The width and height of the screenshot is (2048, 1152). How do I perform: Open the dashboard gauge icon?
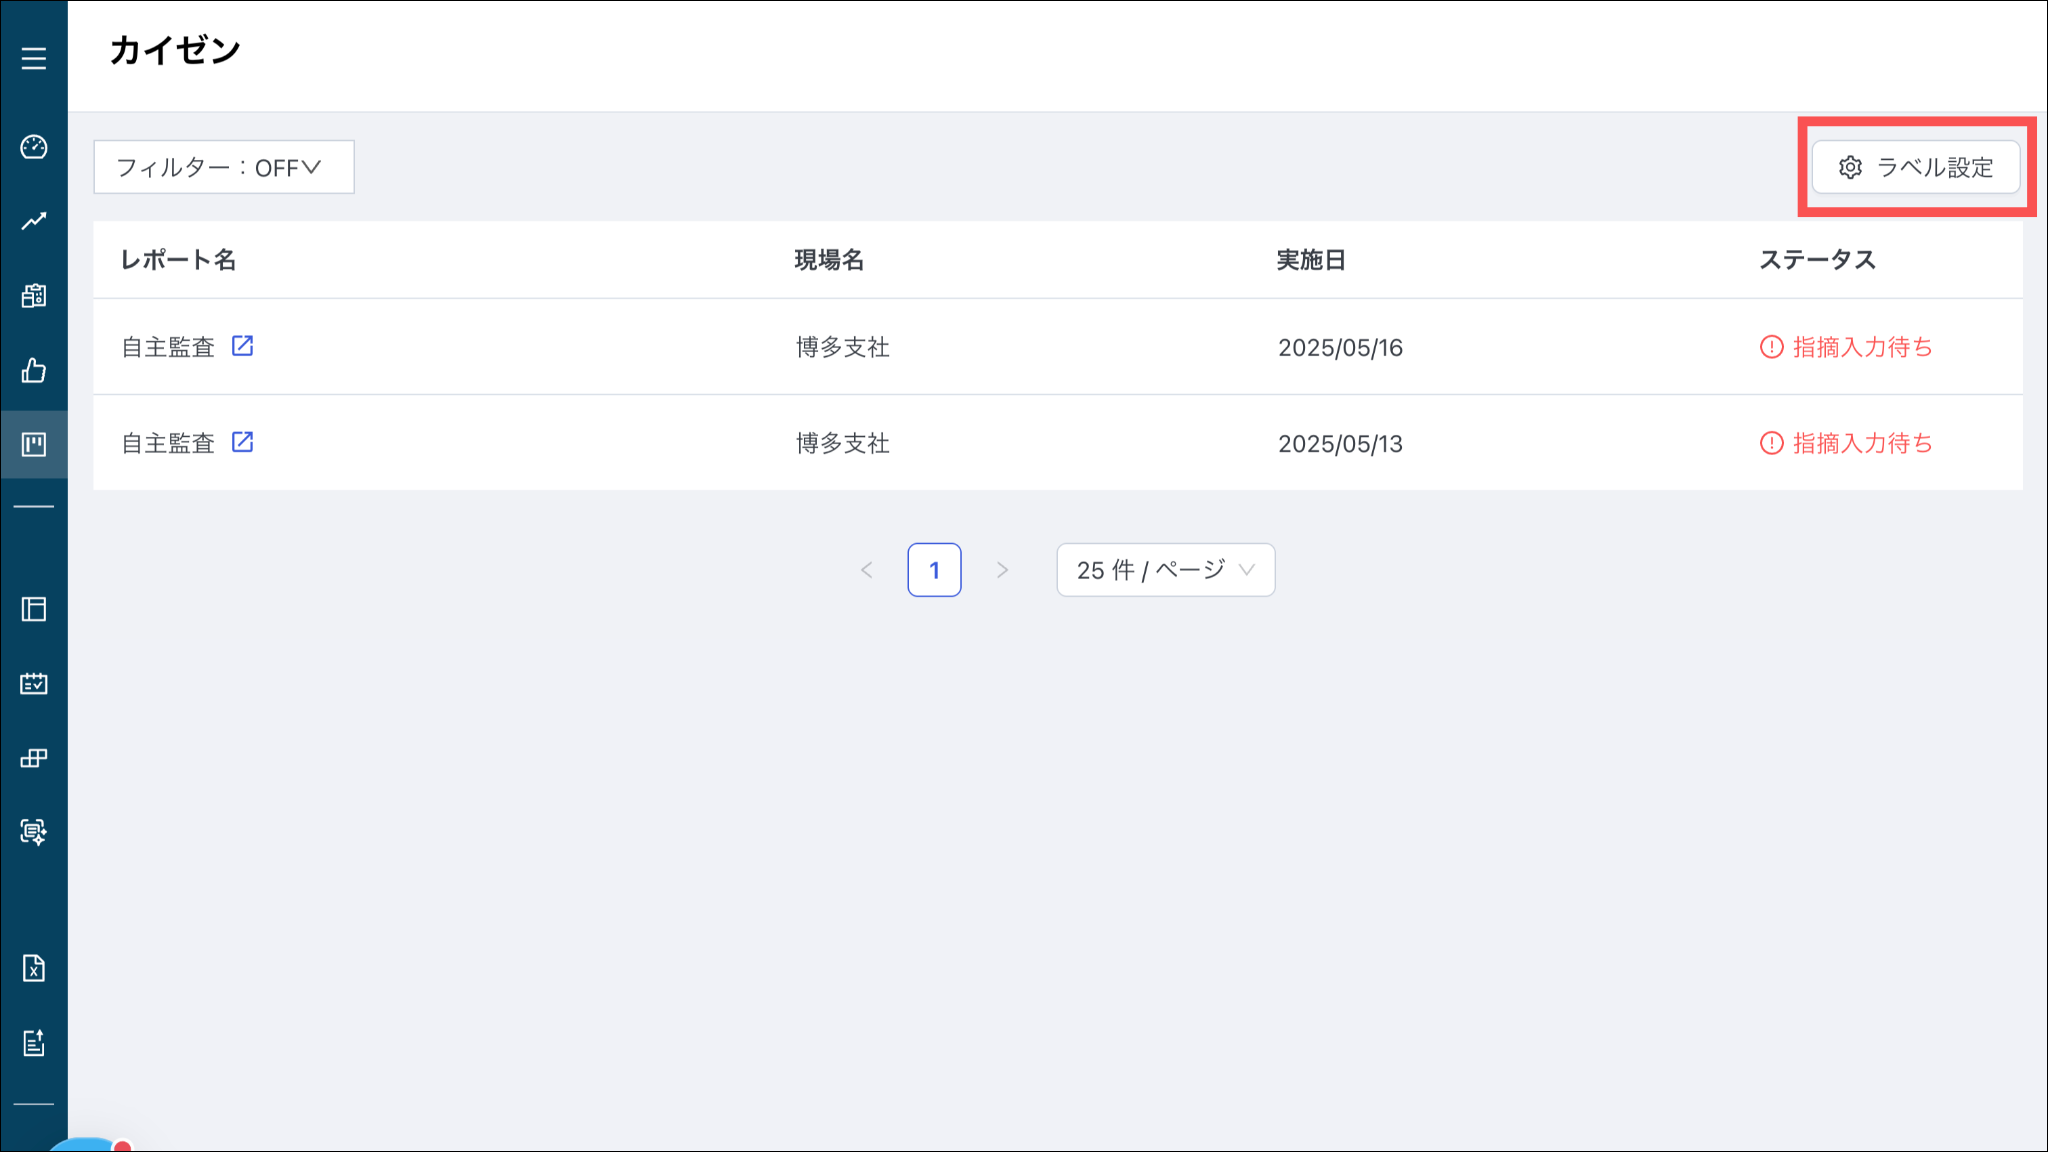pyautogui.click(x=34, y=147)
